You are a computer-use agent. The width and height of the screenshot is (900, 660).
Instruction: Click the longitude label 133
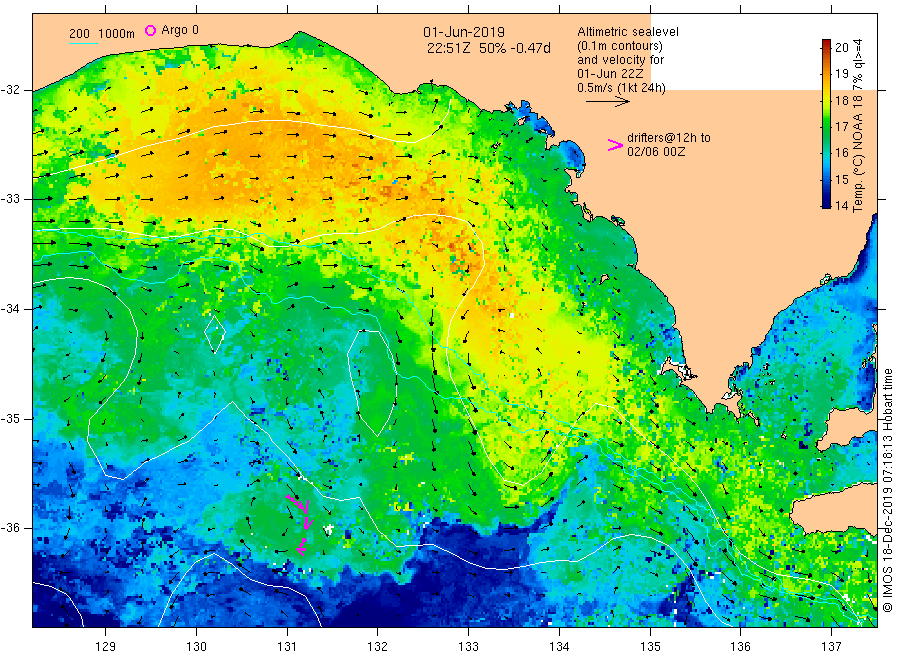click(468, 647)
